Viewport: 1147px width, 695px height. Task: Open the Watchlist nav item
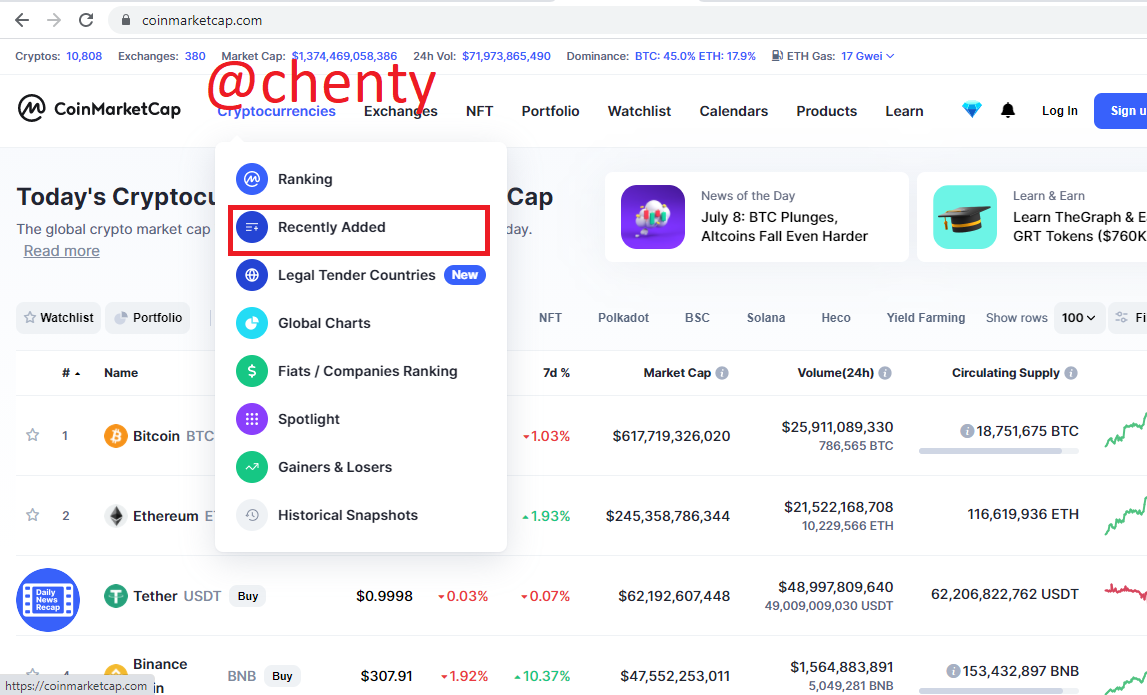[639, 111]
